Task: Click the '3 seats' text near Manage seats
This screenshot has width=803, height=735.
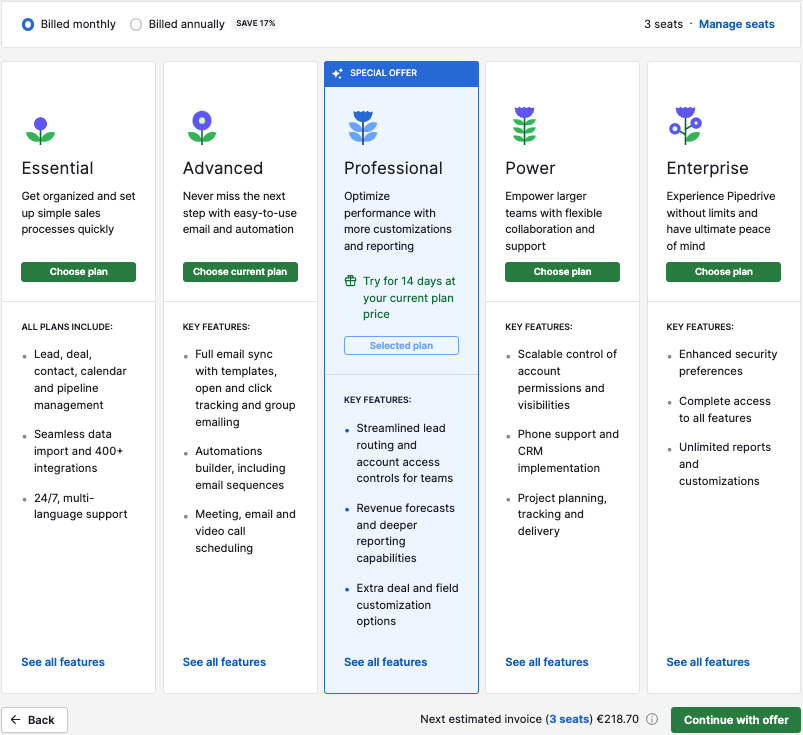Action: pyautogui.click(x=663, y=24)
